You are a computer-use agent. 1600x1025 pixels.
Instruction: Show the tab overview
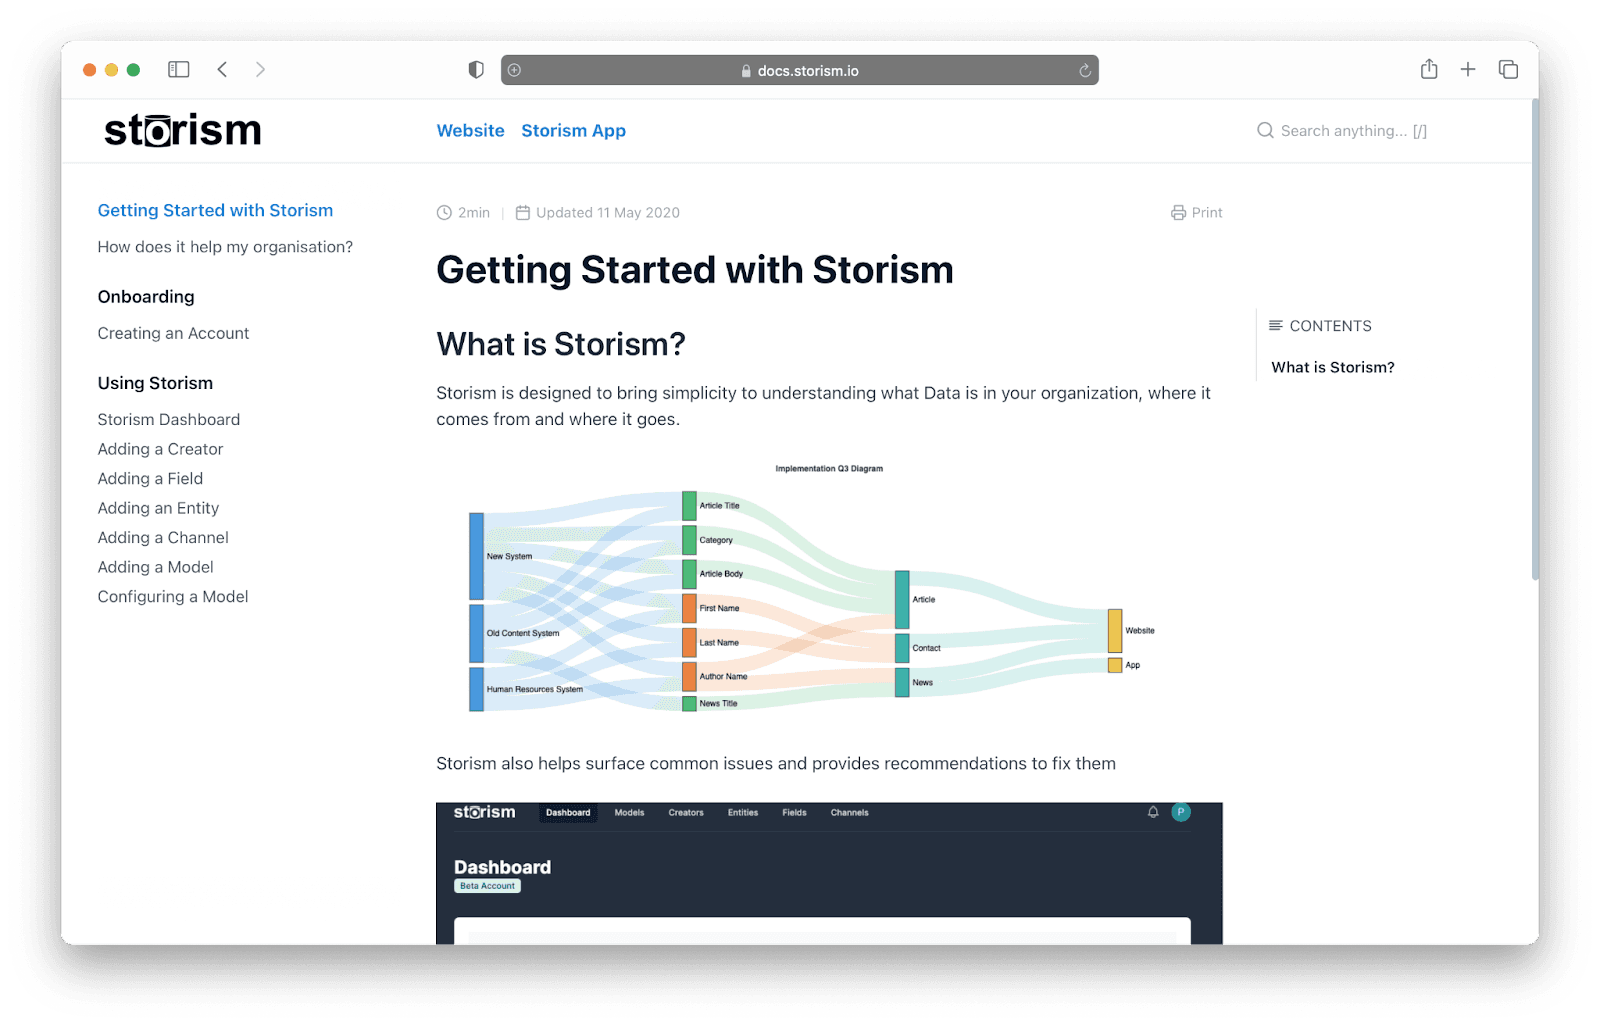point(1508,69)
